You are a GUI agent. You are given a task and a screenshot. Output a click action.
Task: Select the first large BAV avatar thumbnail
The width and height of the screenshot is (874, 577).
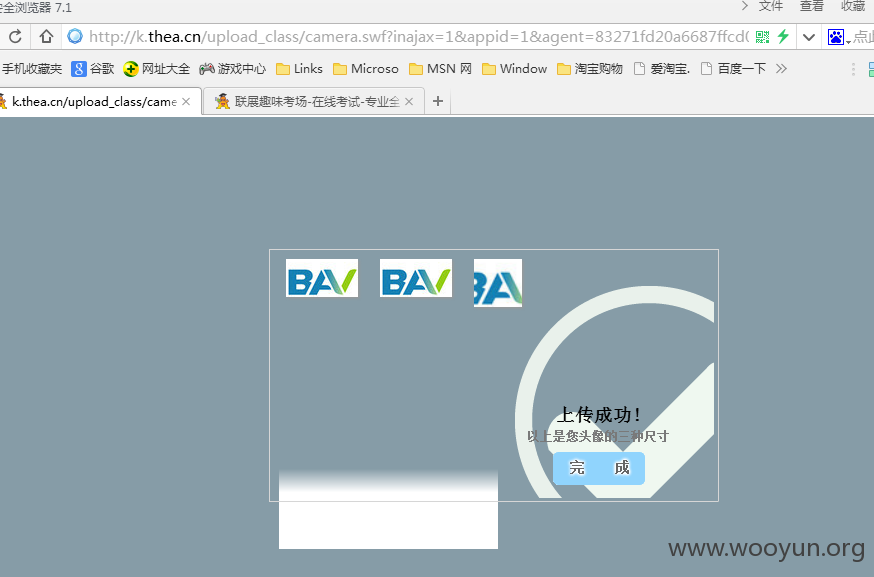click(x=322, y=278)
